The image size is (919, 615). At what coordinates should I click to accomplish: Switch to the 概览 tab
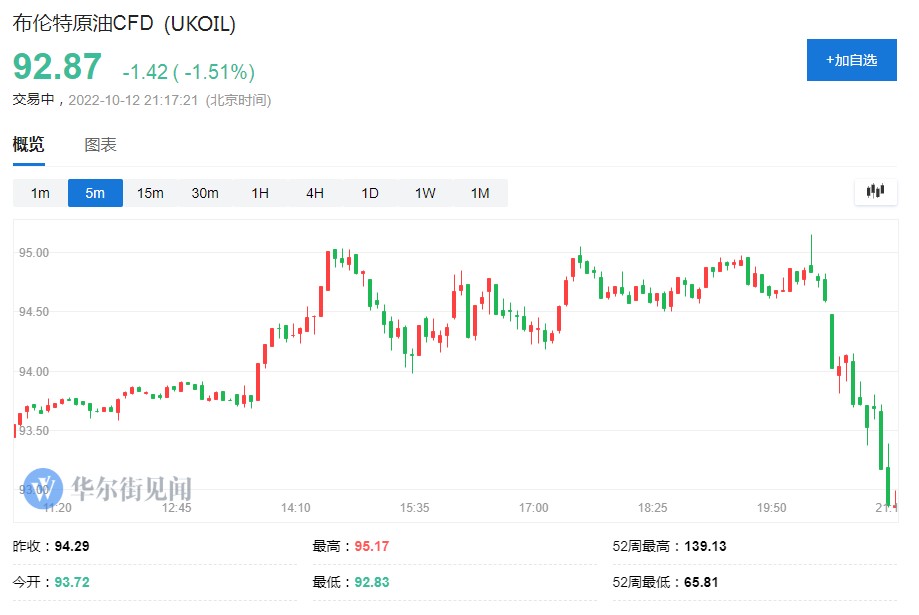click(x=28, y=145)
